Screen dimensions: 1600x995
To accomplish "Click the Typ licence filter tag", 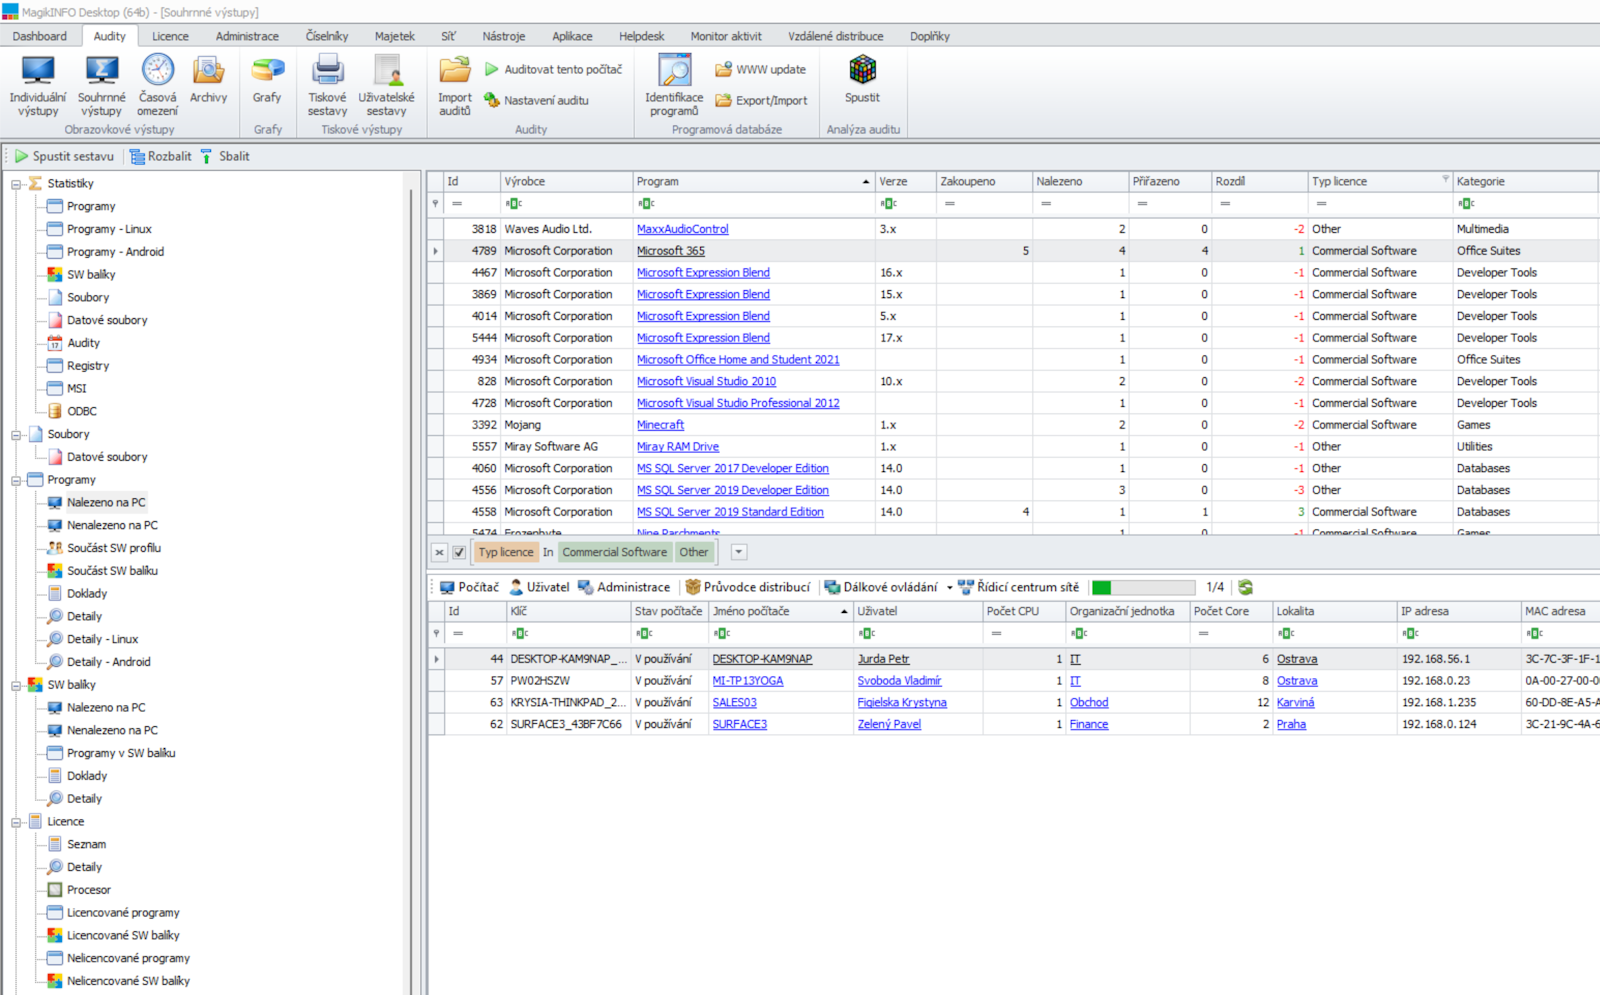I will tap(506, 552).
